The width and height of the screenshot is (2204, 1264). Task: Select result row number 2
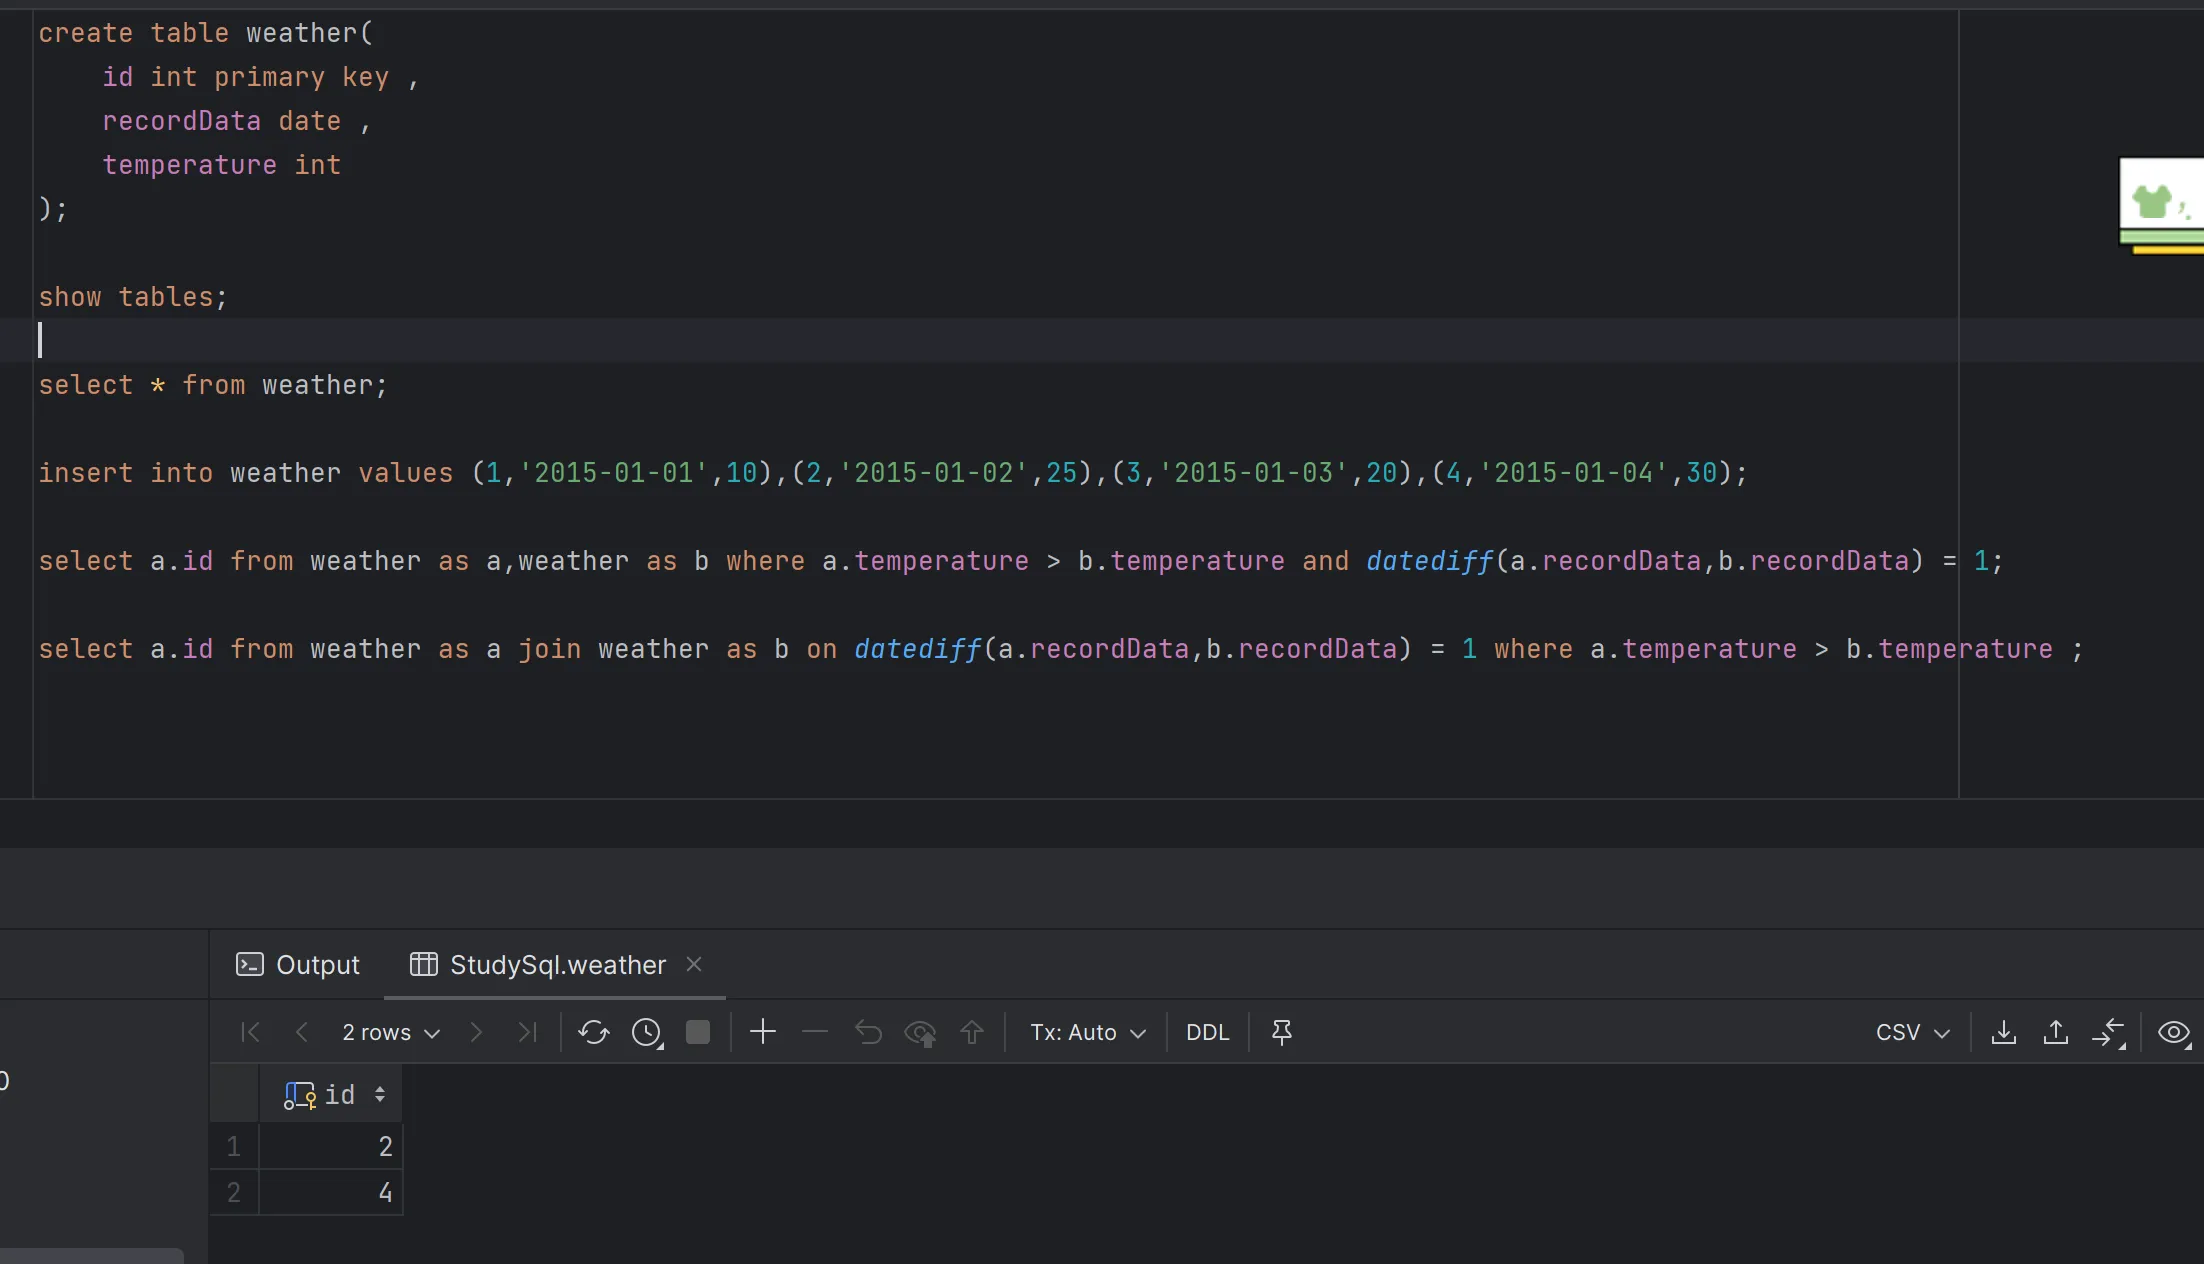point(234,1192)
